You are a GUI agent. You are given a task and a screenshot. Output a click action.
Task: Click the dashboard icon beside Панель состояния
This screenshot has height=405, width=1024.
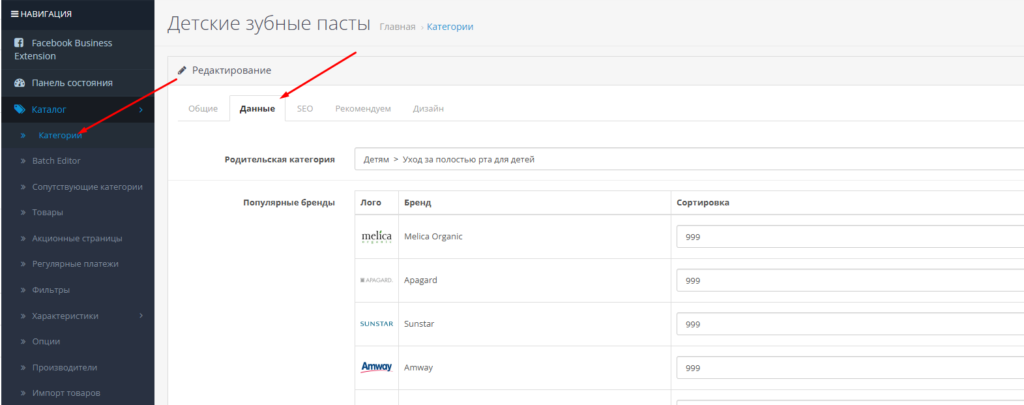[x=19, y=83]
